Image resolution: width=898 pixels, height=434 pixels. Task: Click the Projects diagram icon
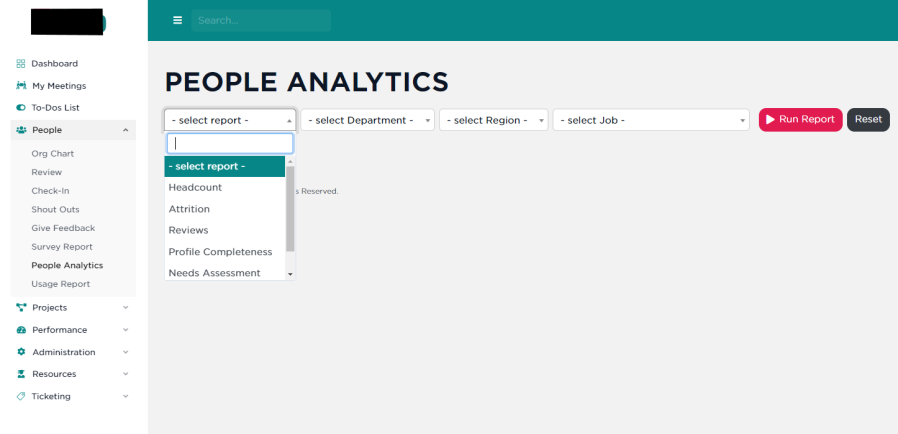(x=21, y=307)
